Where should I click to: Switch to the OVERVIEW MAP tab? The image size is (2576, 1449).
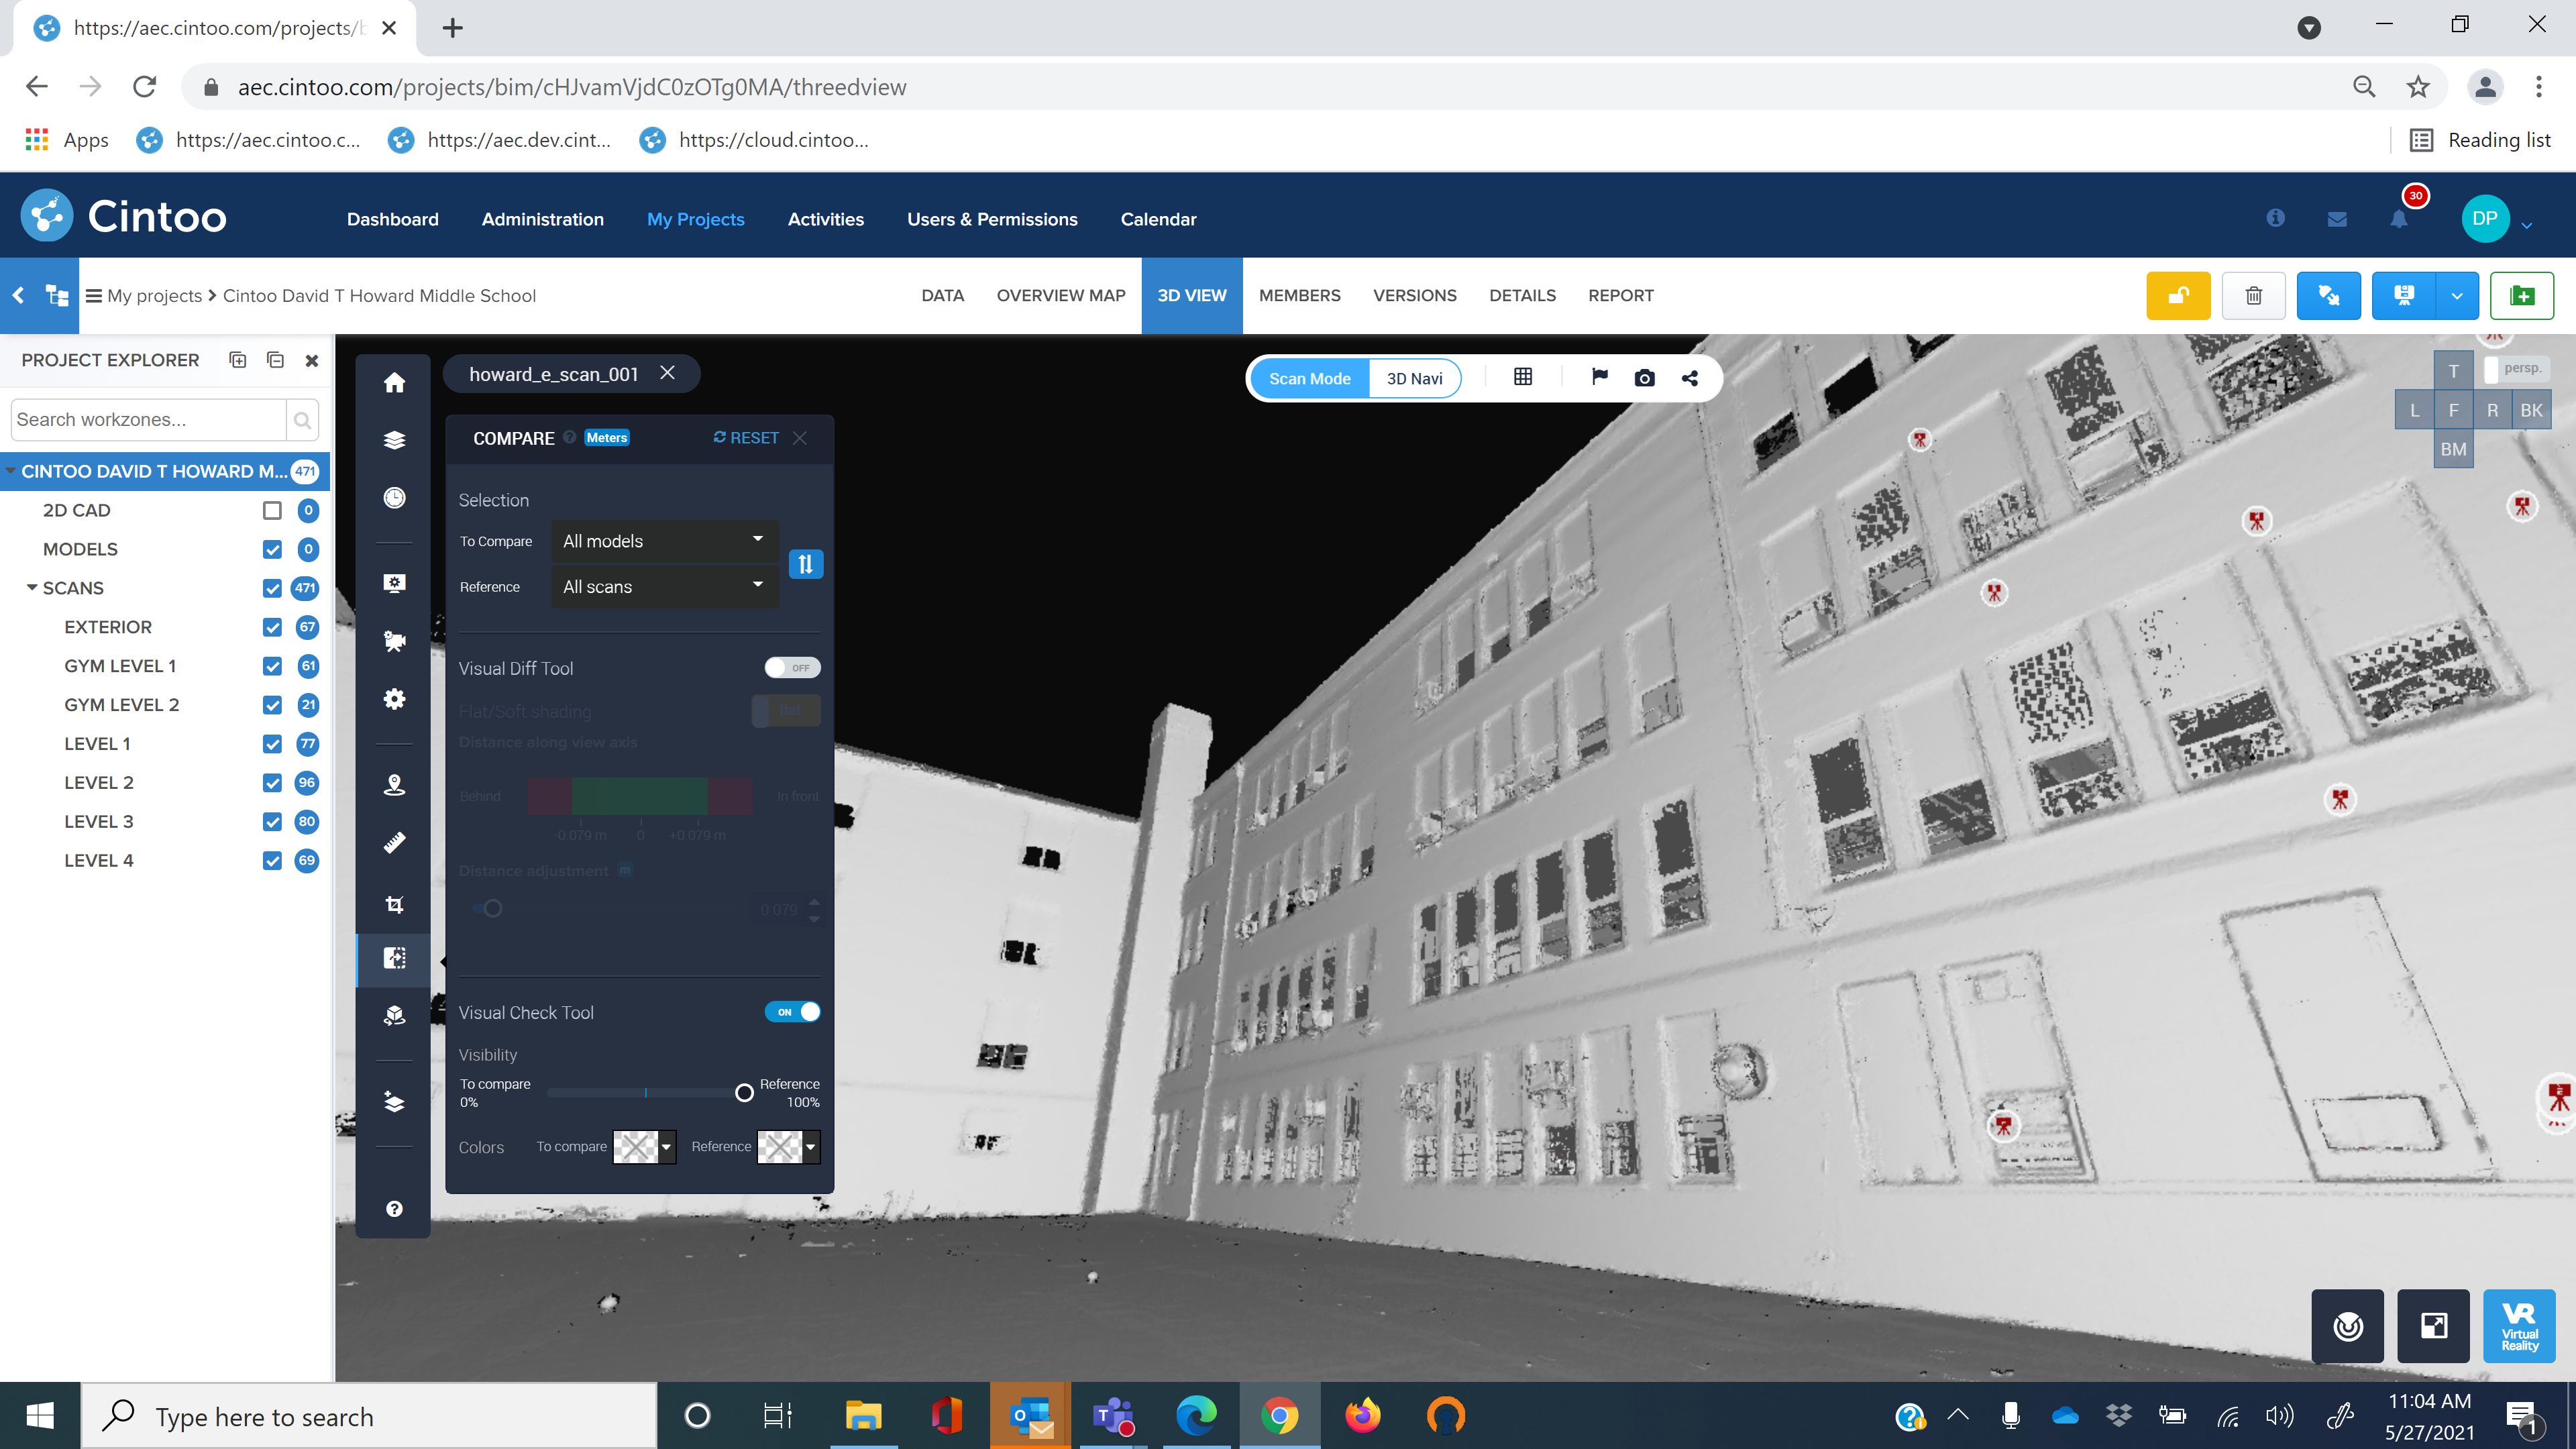(x=1060, y=295)
